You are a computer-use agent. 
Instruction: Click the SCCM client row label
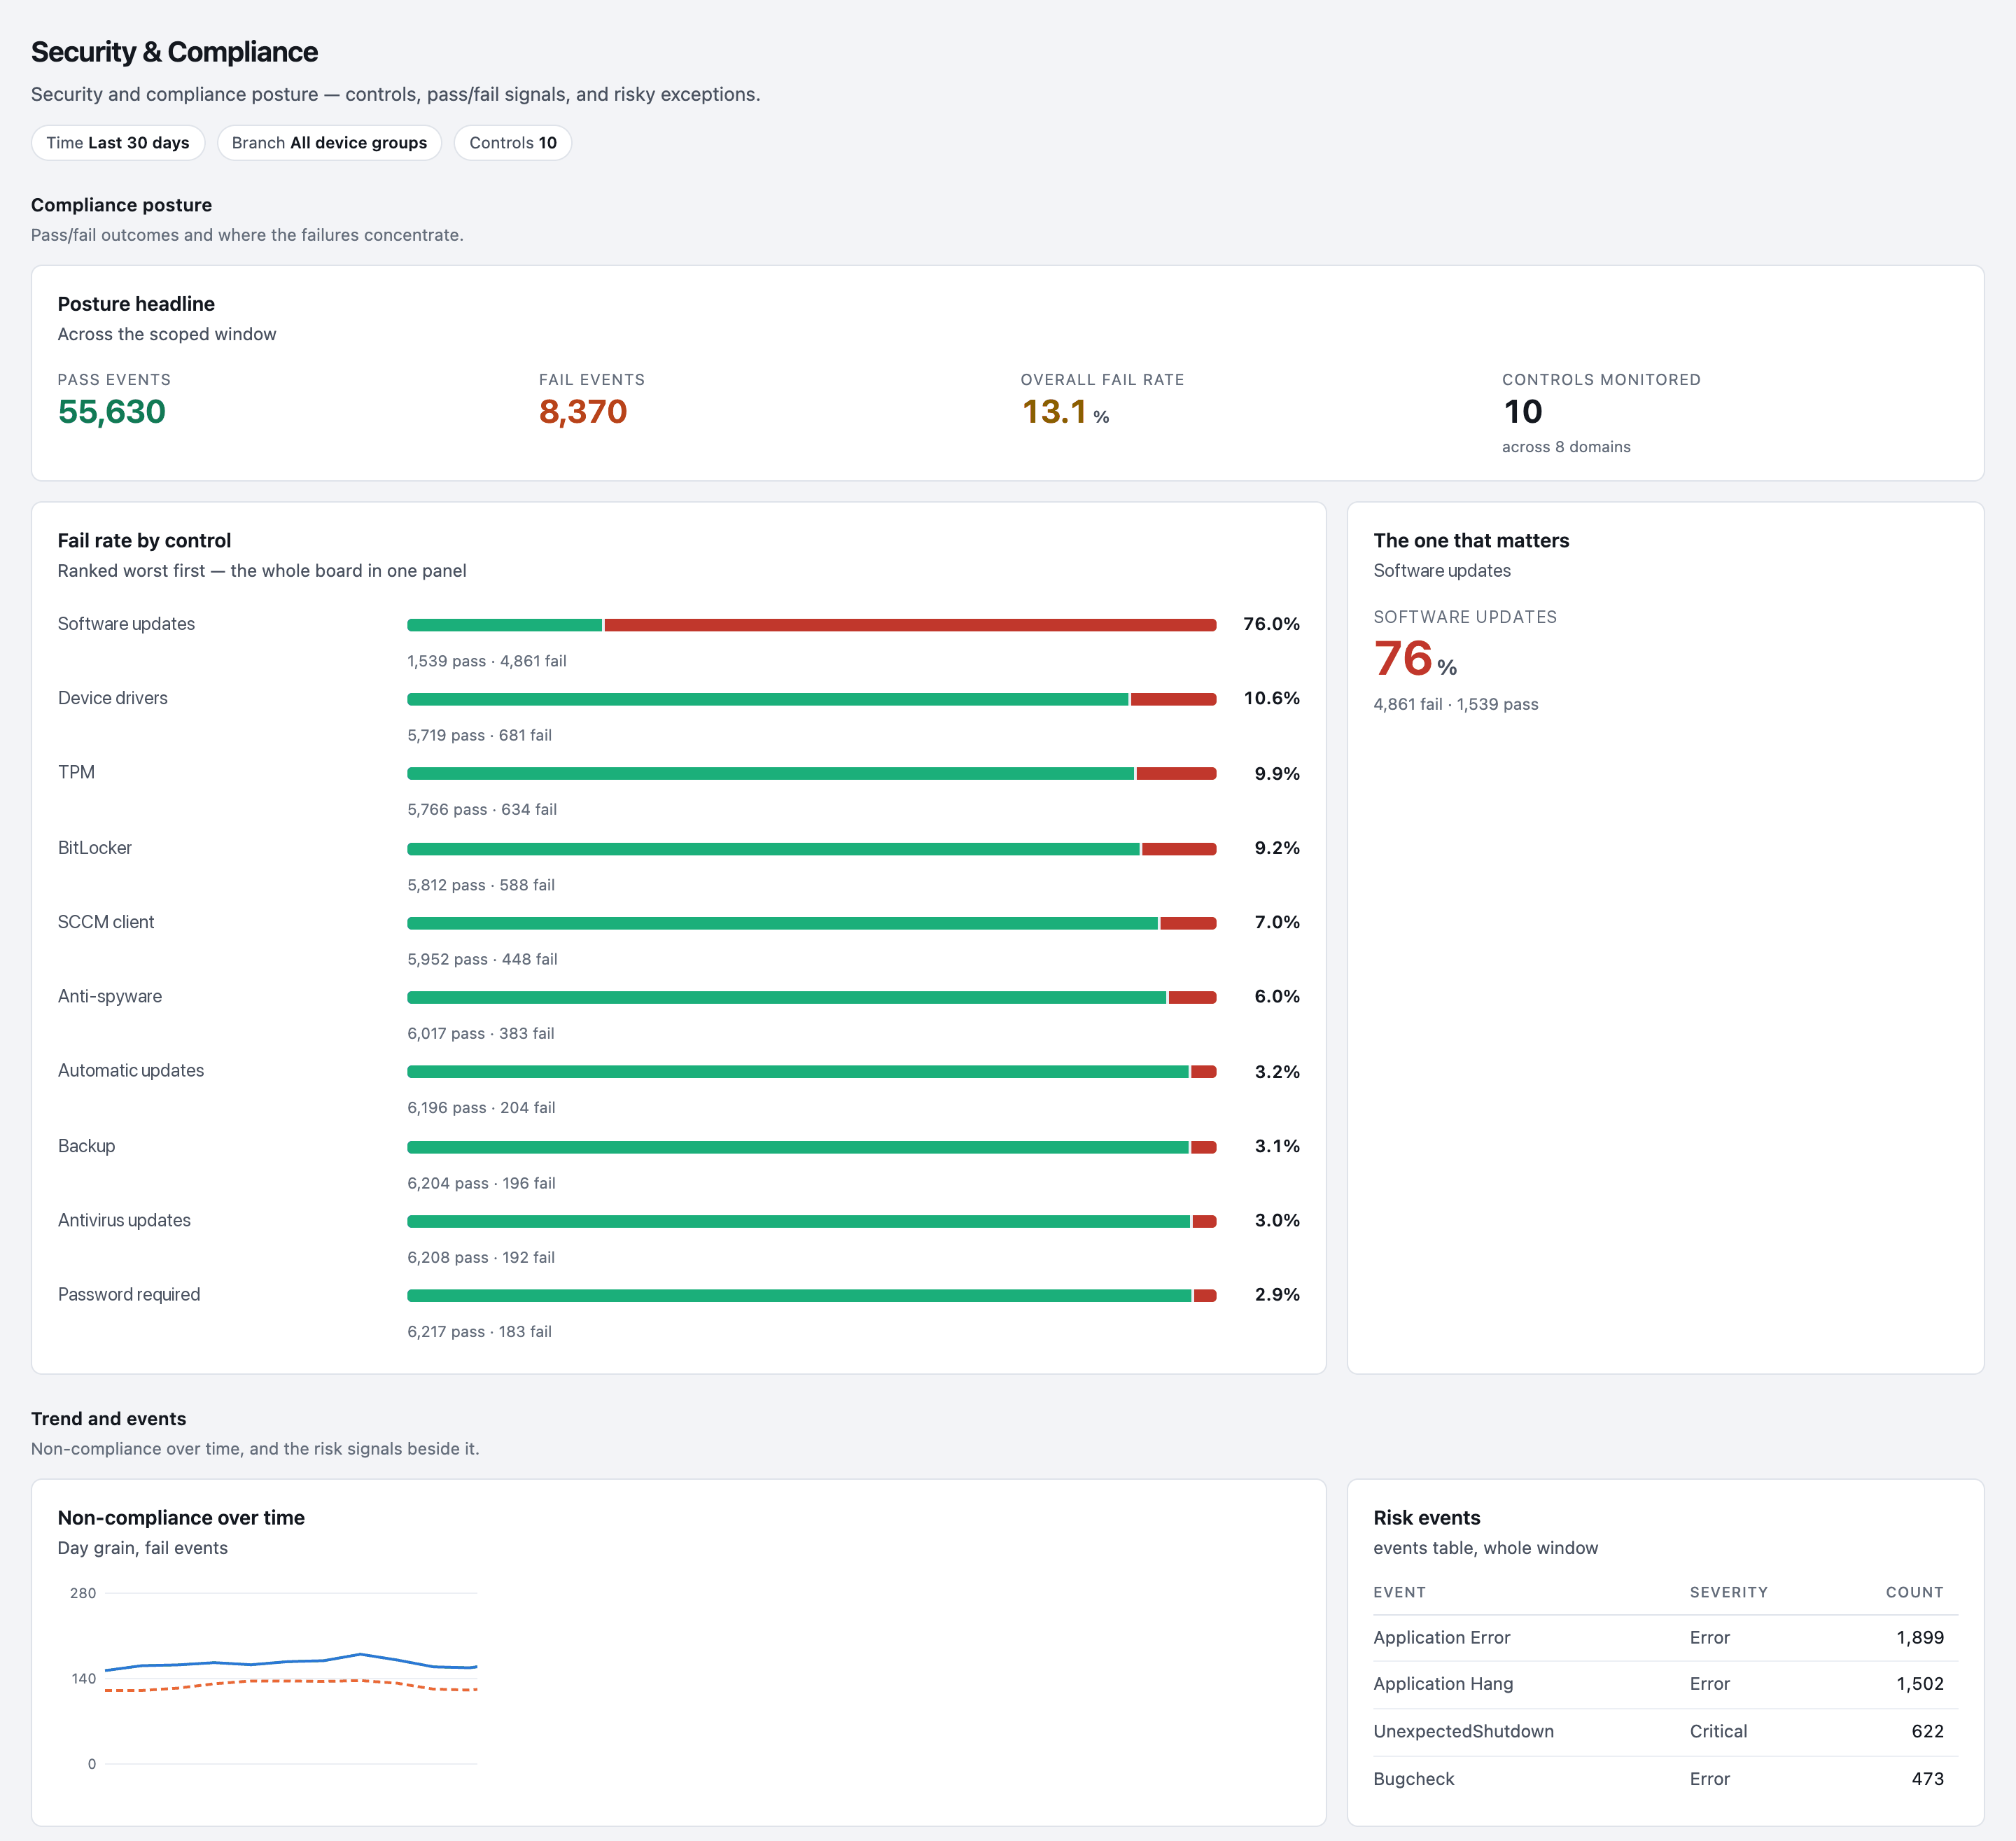[x=106, y=922]
